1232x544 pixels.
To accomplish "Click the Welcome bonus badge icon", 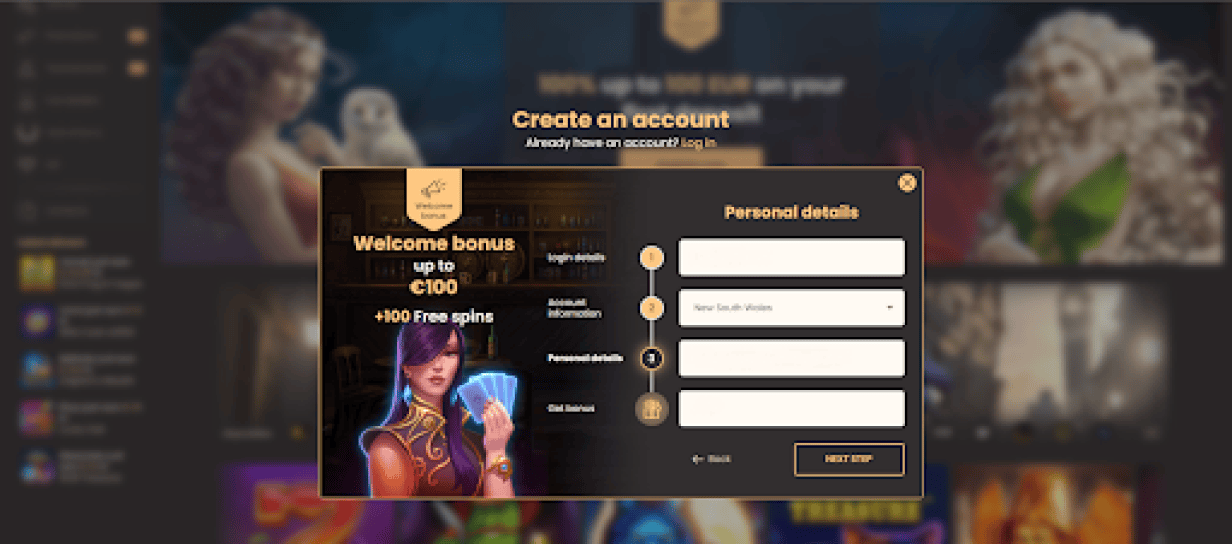I will pyautogui.click(x=434, y=194).
